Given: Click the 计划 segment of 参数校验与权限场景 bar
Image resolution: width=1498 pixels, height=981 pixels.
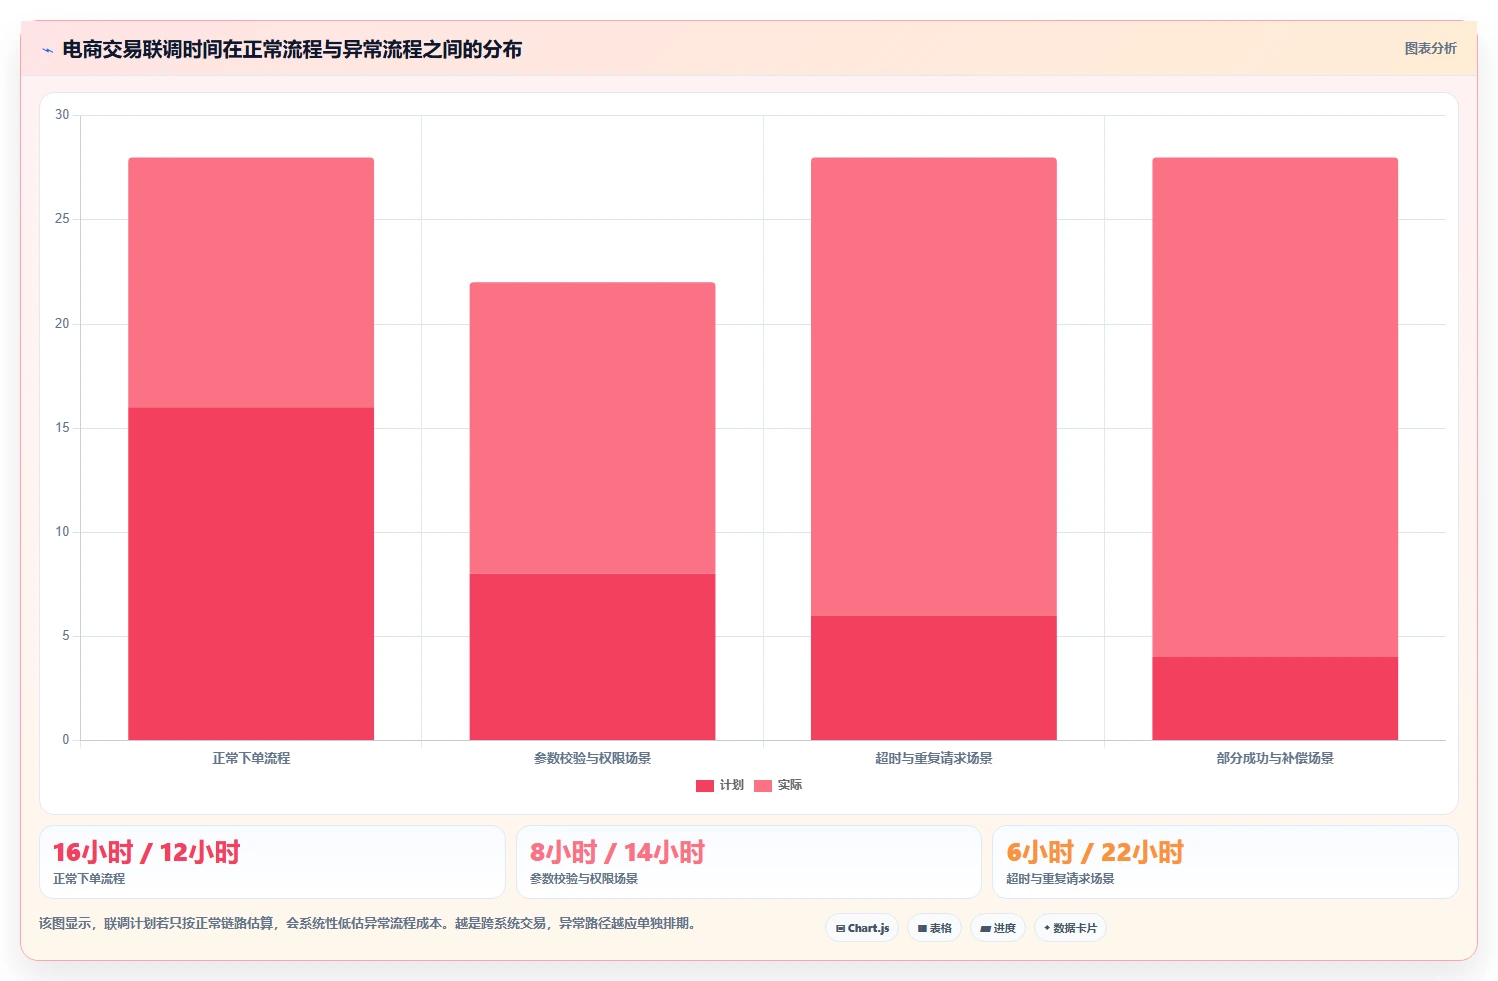Looking at the screenshot, I should pyautogui.click(x=592, y=657).
